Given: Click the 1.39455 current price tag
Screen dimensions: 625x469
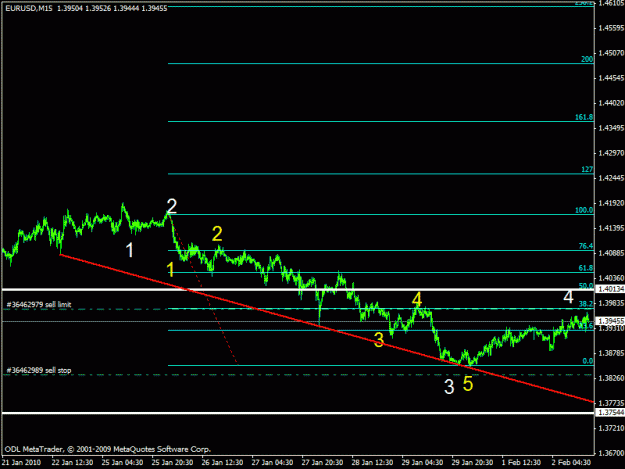Looking at the screenshot, I should (x=610, y=321).
